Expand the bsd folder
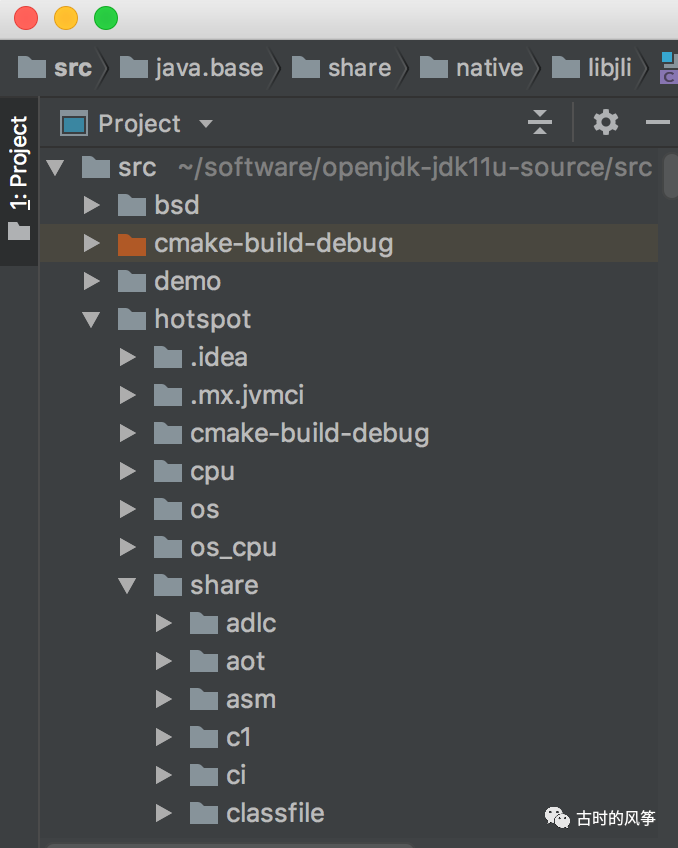The image size is (678, 848). (x=92, y=205)
